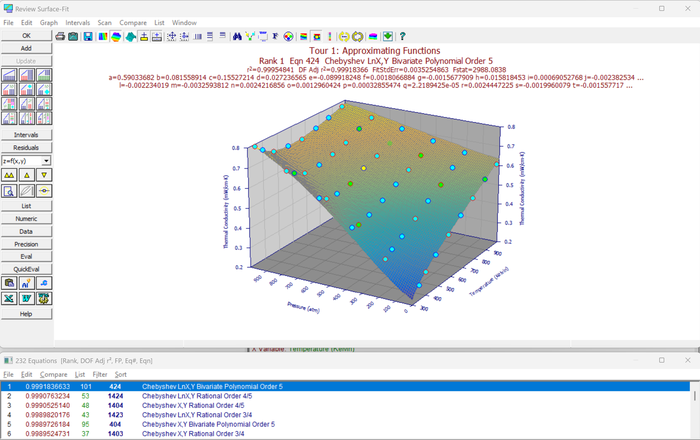
Task: Open the Compare menu in Review Surface-Fit
Action: click(x=133, y=23)
